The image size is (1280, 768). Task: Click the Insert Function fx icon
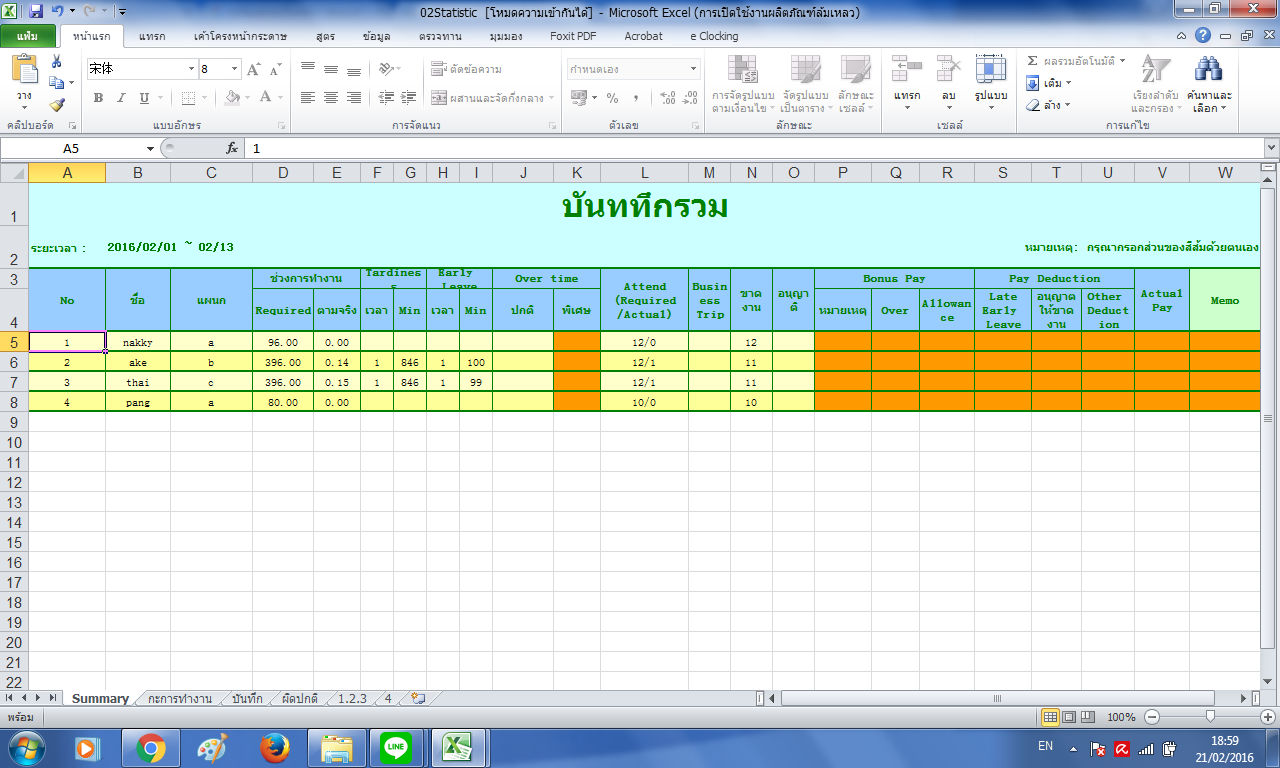(232, 148)
